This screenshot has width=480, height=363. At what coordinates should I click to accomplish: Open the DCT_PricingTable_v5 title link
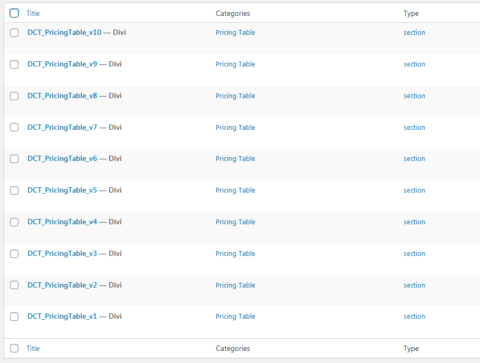(x=62, y=190)
